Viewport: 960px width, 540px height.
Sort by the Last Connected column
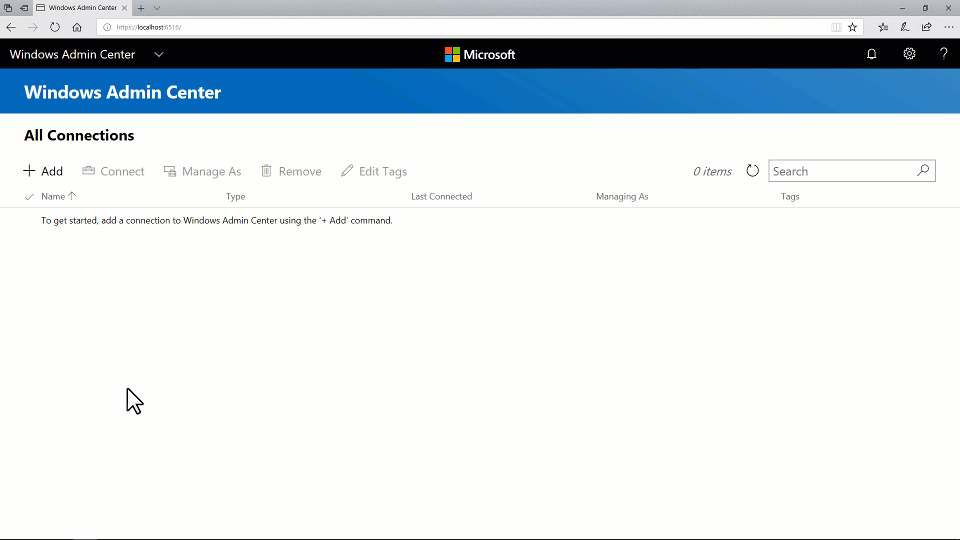[x=441, y=197]
